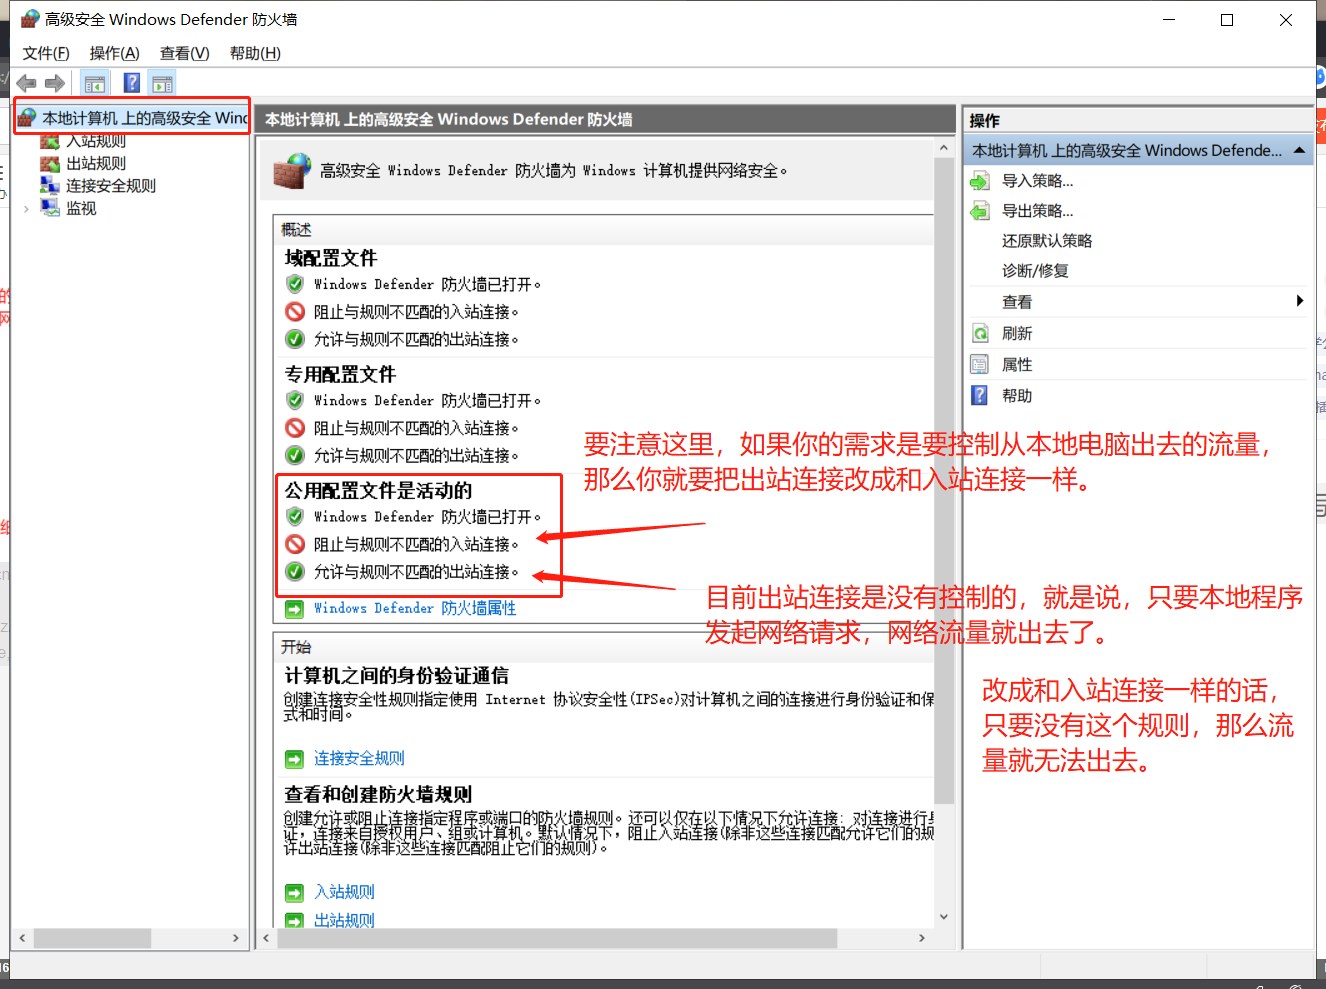Select 连接安全规则 in the left tree
The image size is (1326, 989).
(x=111, y=185)
